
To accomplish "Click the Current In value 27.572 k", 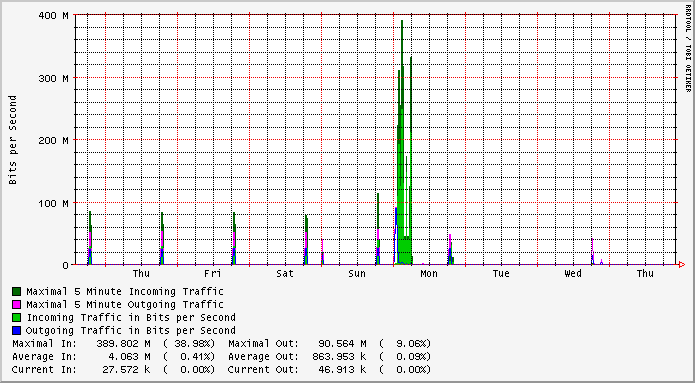I will pos(126,369).
